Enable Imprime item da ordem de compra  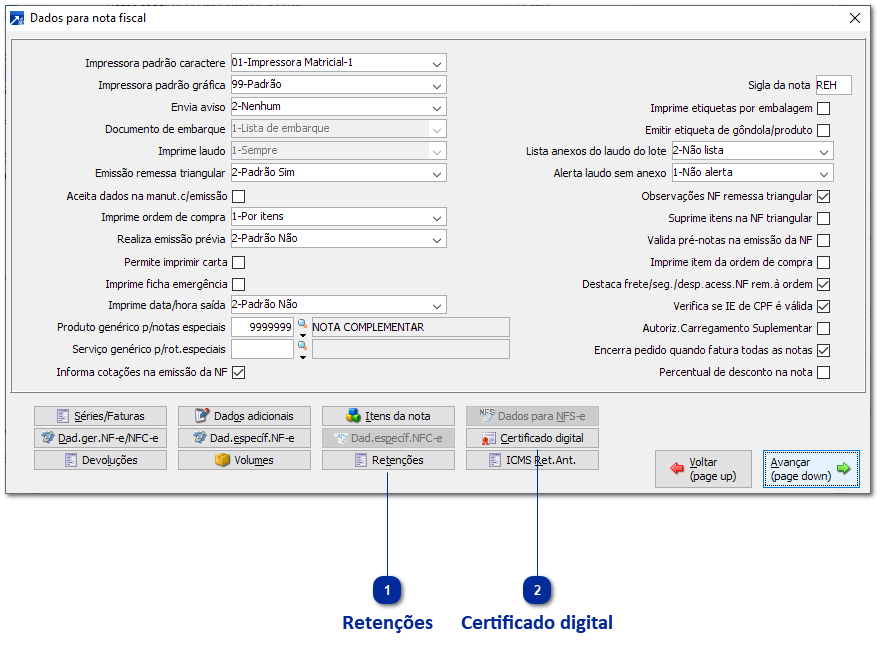point(824,262)
